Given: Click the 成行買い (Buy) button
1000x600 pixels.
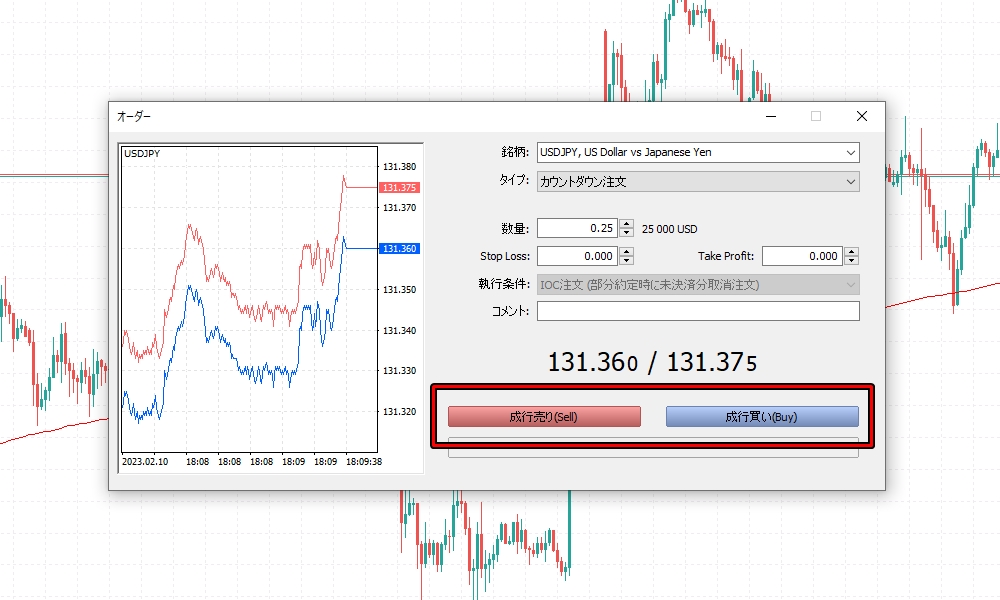Looking at the screenshot, I should coord(762,417).
